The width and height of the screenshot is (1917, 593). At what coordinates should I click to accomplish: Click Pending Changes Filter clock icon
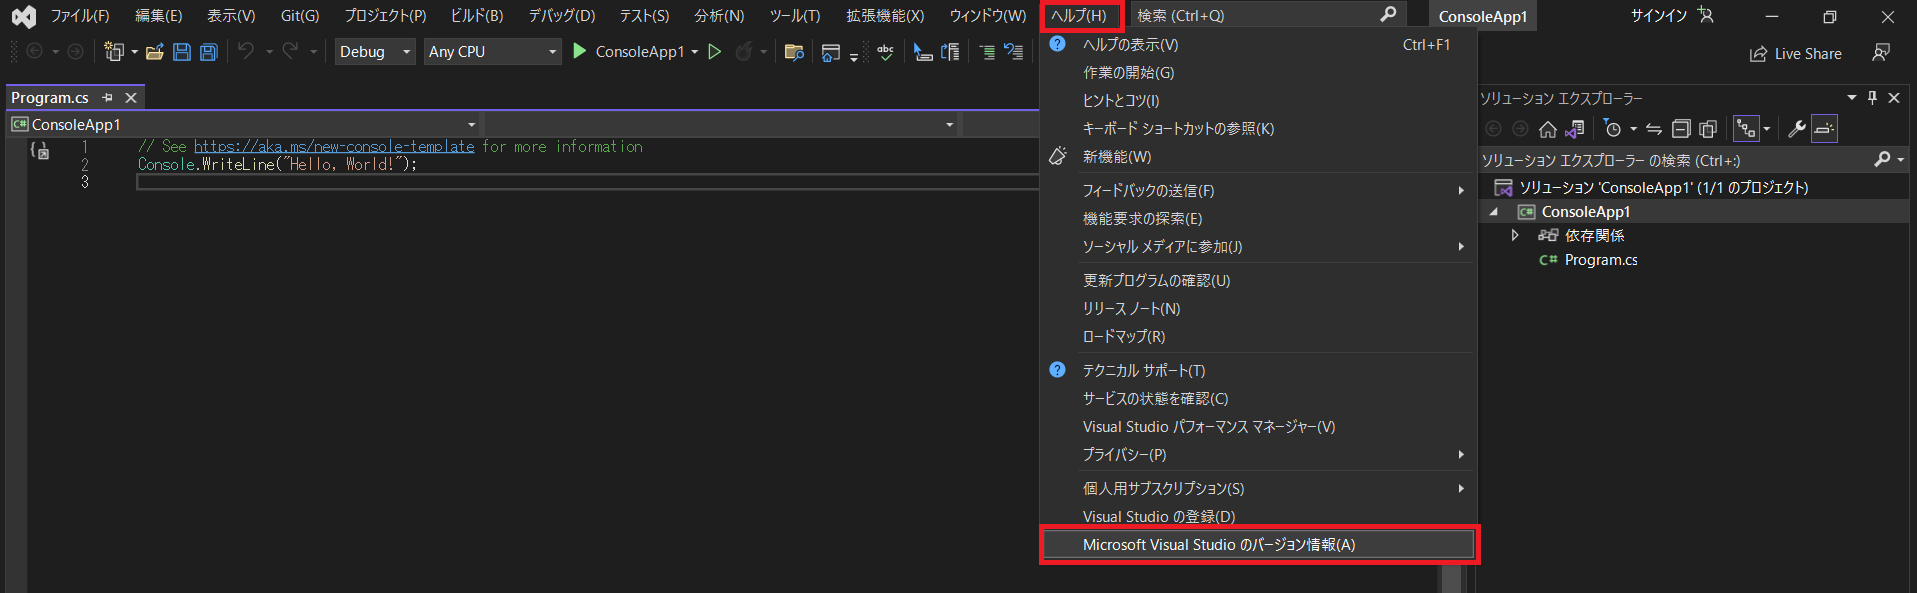(x=1612, y=129)
